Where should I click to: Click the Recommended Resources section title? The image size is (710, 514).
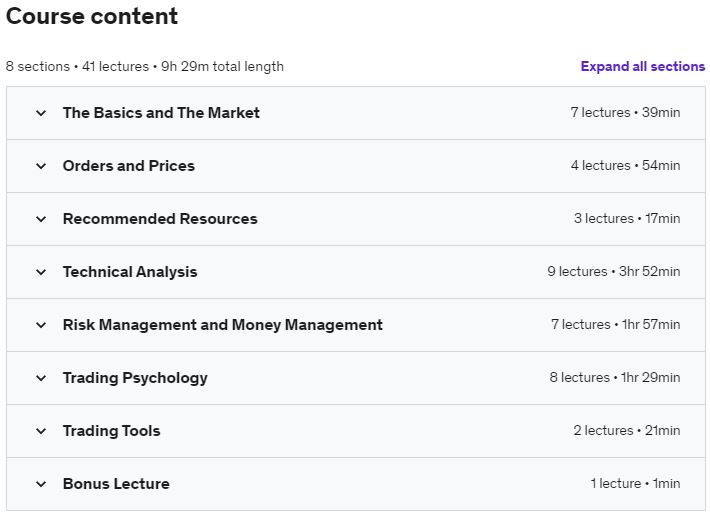(x=160, y=219)
